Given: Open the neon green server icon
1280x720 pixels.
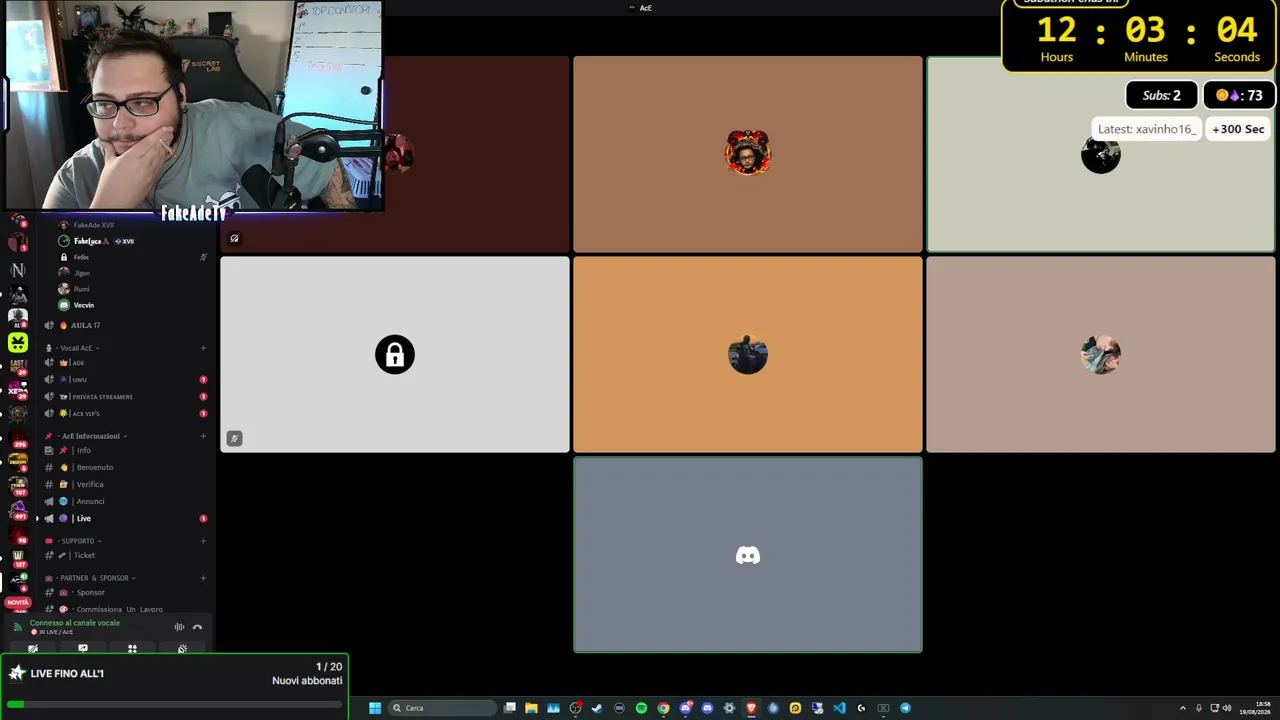Looking at the screenshot, I should (x=18, y=342).
